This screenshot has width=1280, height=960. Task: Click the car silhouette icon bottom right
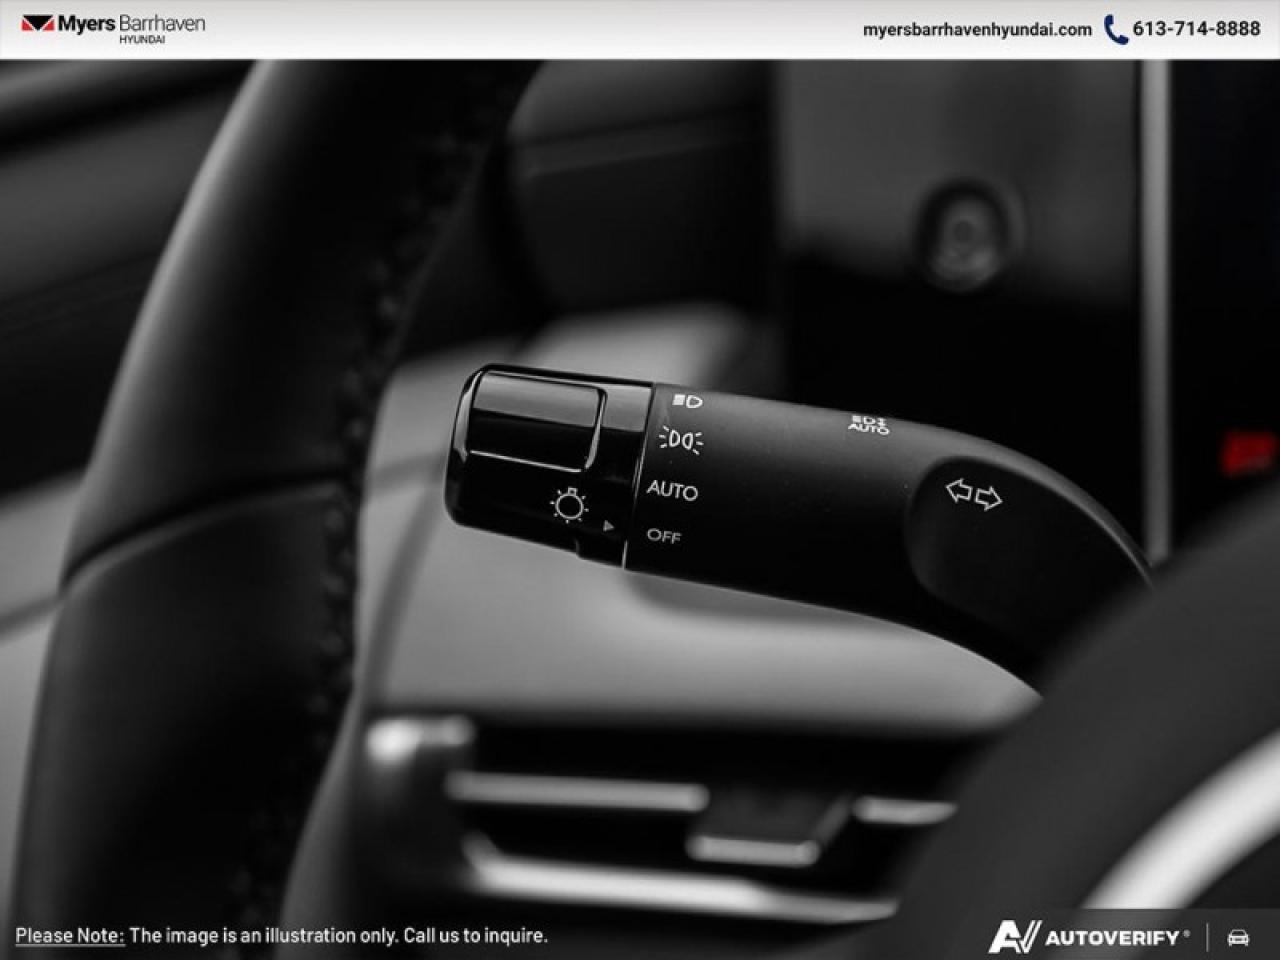click(1240, 938)
